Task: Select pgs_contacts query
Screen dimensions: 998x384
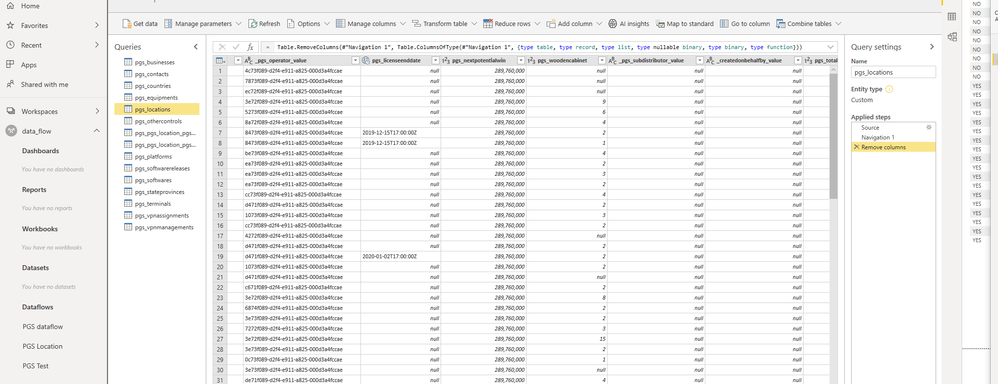Action: pyautogui.click(x=157, y=75)
